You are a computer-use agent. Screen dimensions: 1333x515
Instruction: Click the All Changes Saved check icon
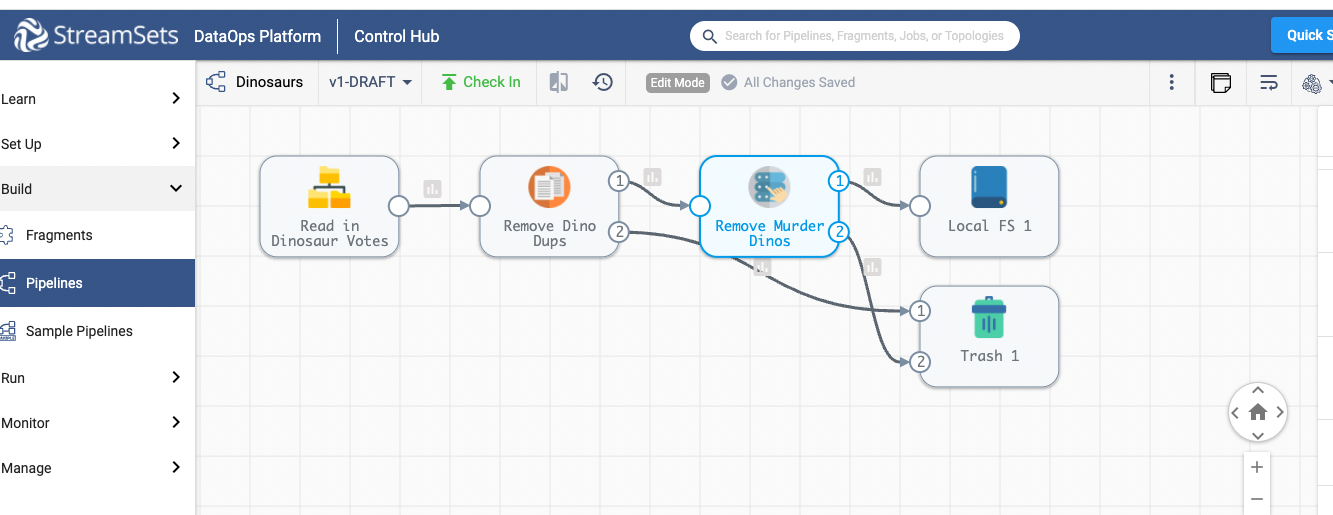[x=729, y=82]
